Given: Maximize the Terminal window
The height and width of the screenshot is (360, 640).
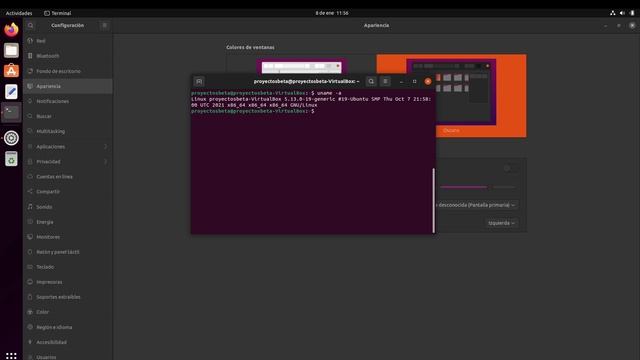Looking at the screenshot, I should (x=414, y=82).
